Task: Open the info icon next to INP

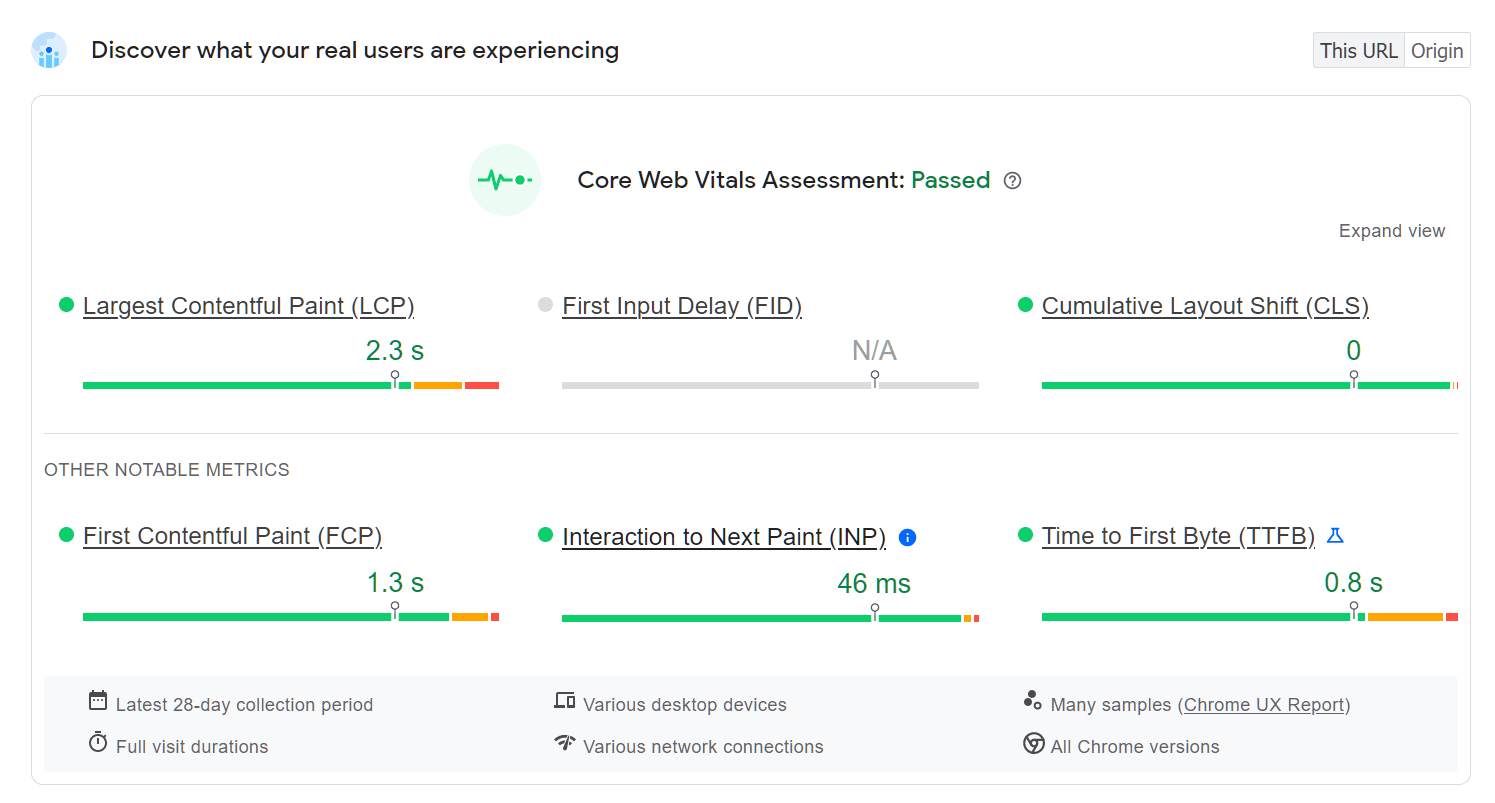Action: pyautogui.click(x=907, y=537)
